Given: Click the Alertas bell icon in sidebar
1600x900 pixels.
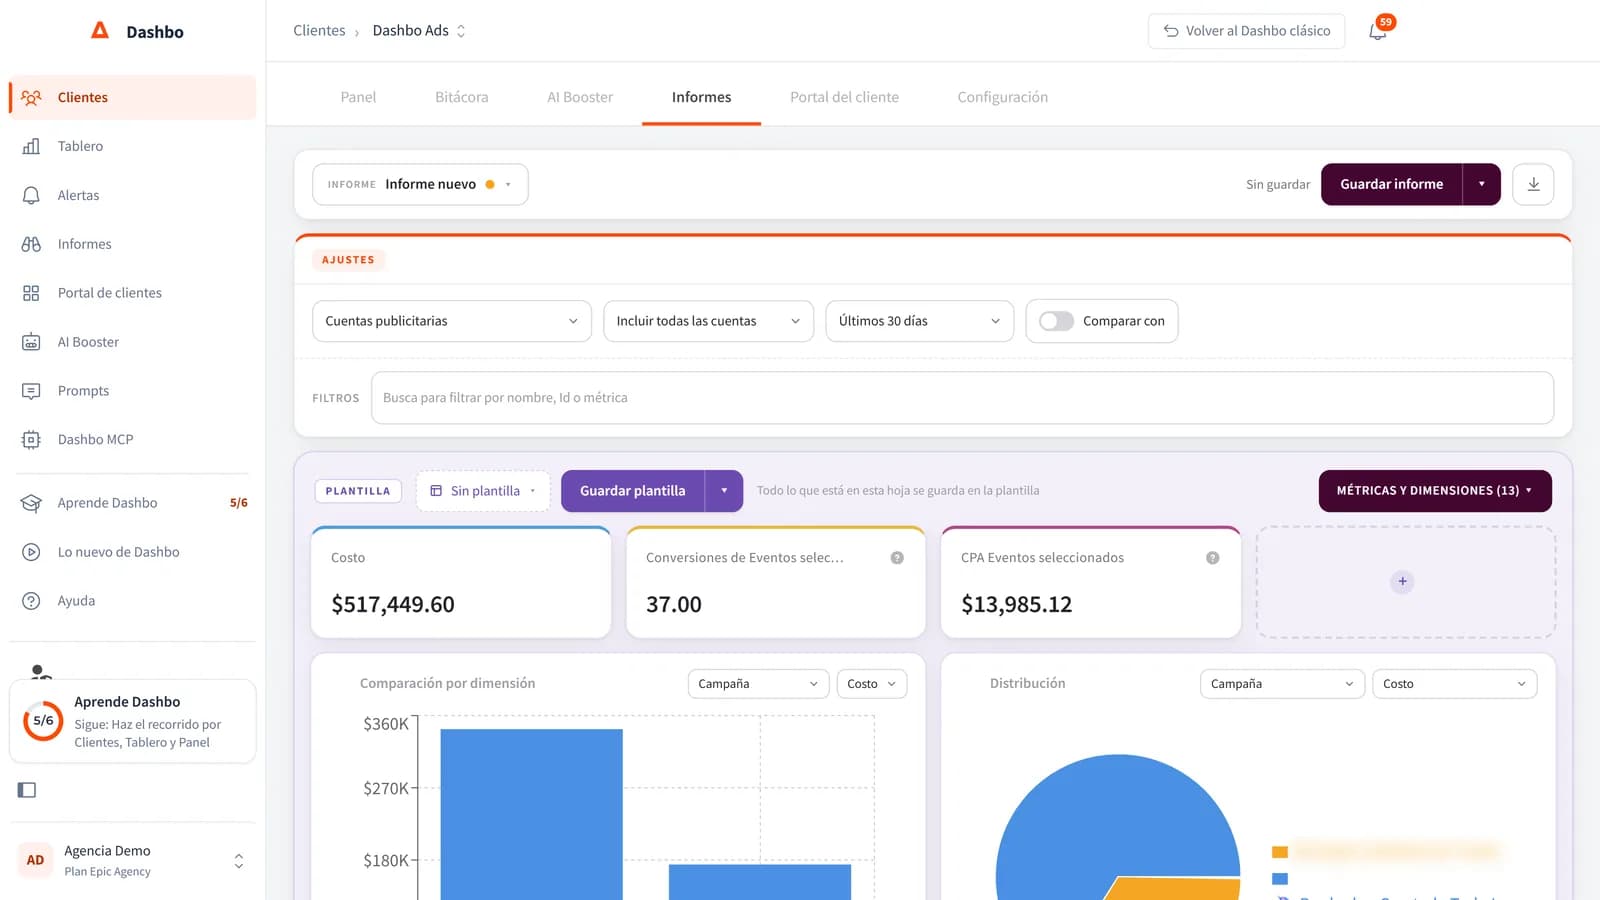Looking at the screenshot, I should pyautogui.click(x=31, y=195).
